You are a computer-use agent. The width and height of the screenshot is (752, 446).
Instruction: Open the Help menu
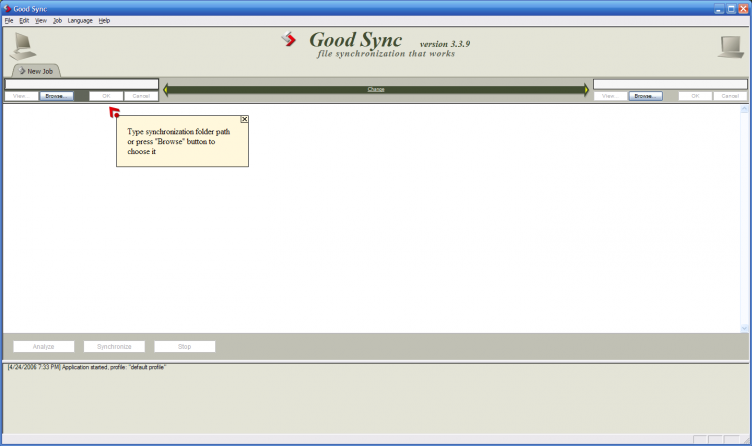[x=104, y=20]
